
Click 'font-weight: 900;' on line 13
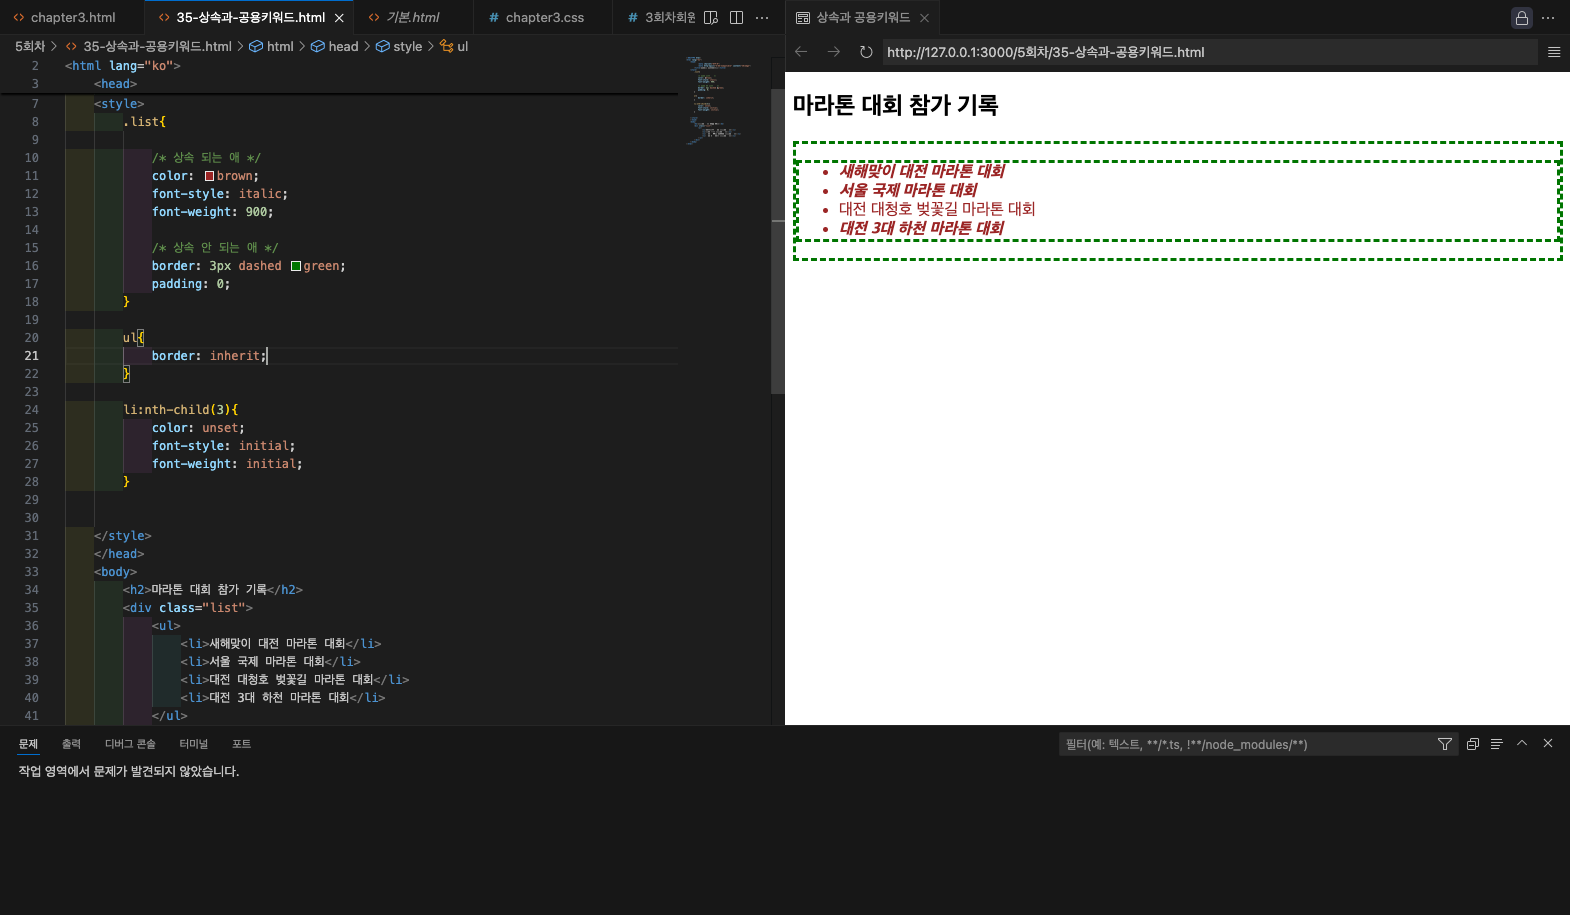click(213, 212)
